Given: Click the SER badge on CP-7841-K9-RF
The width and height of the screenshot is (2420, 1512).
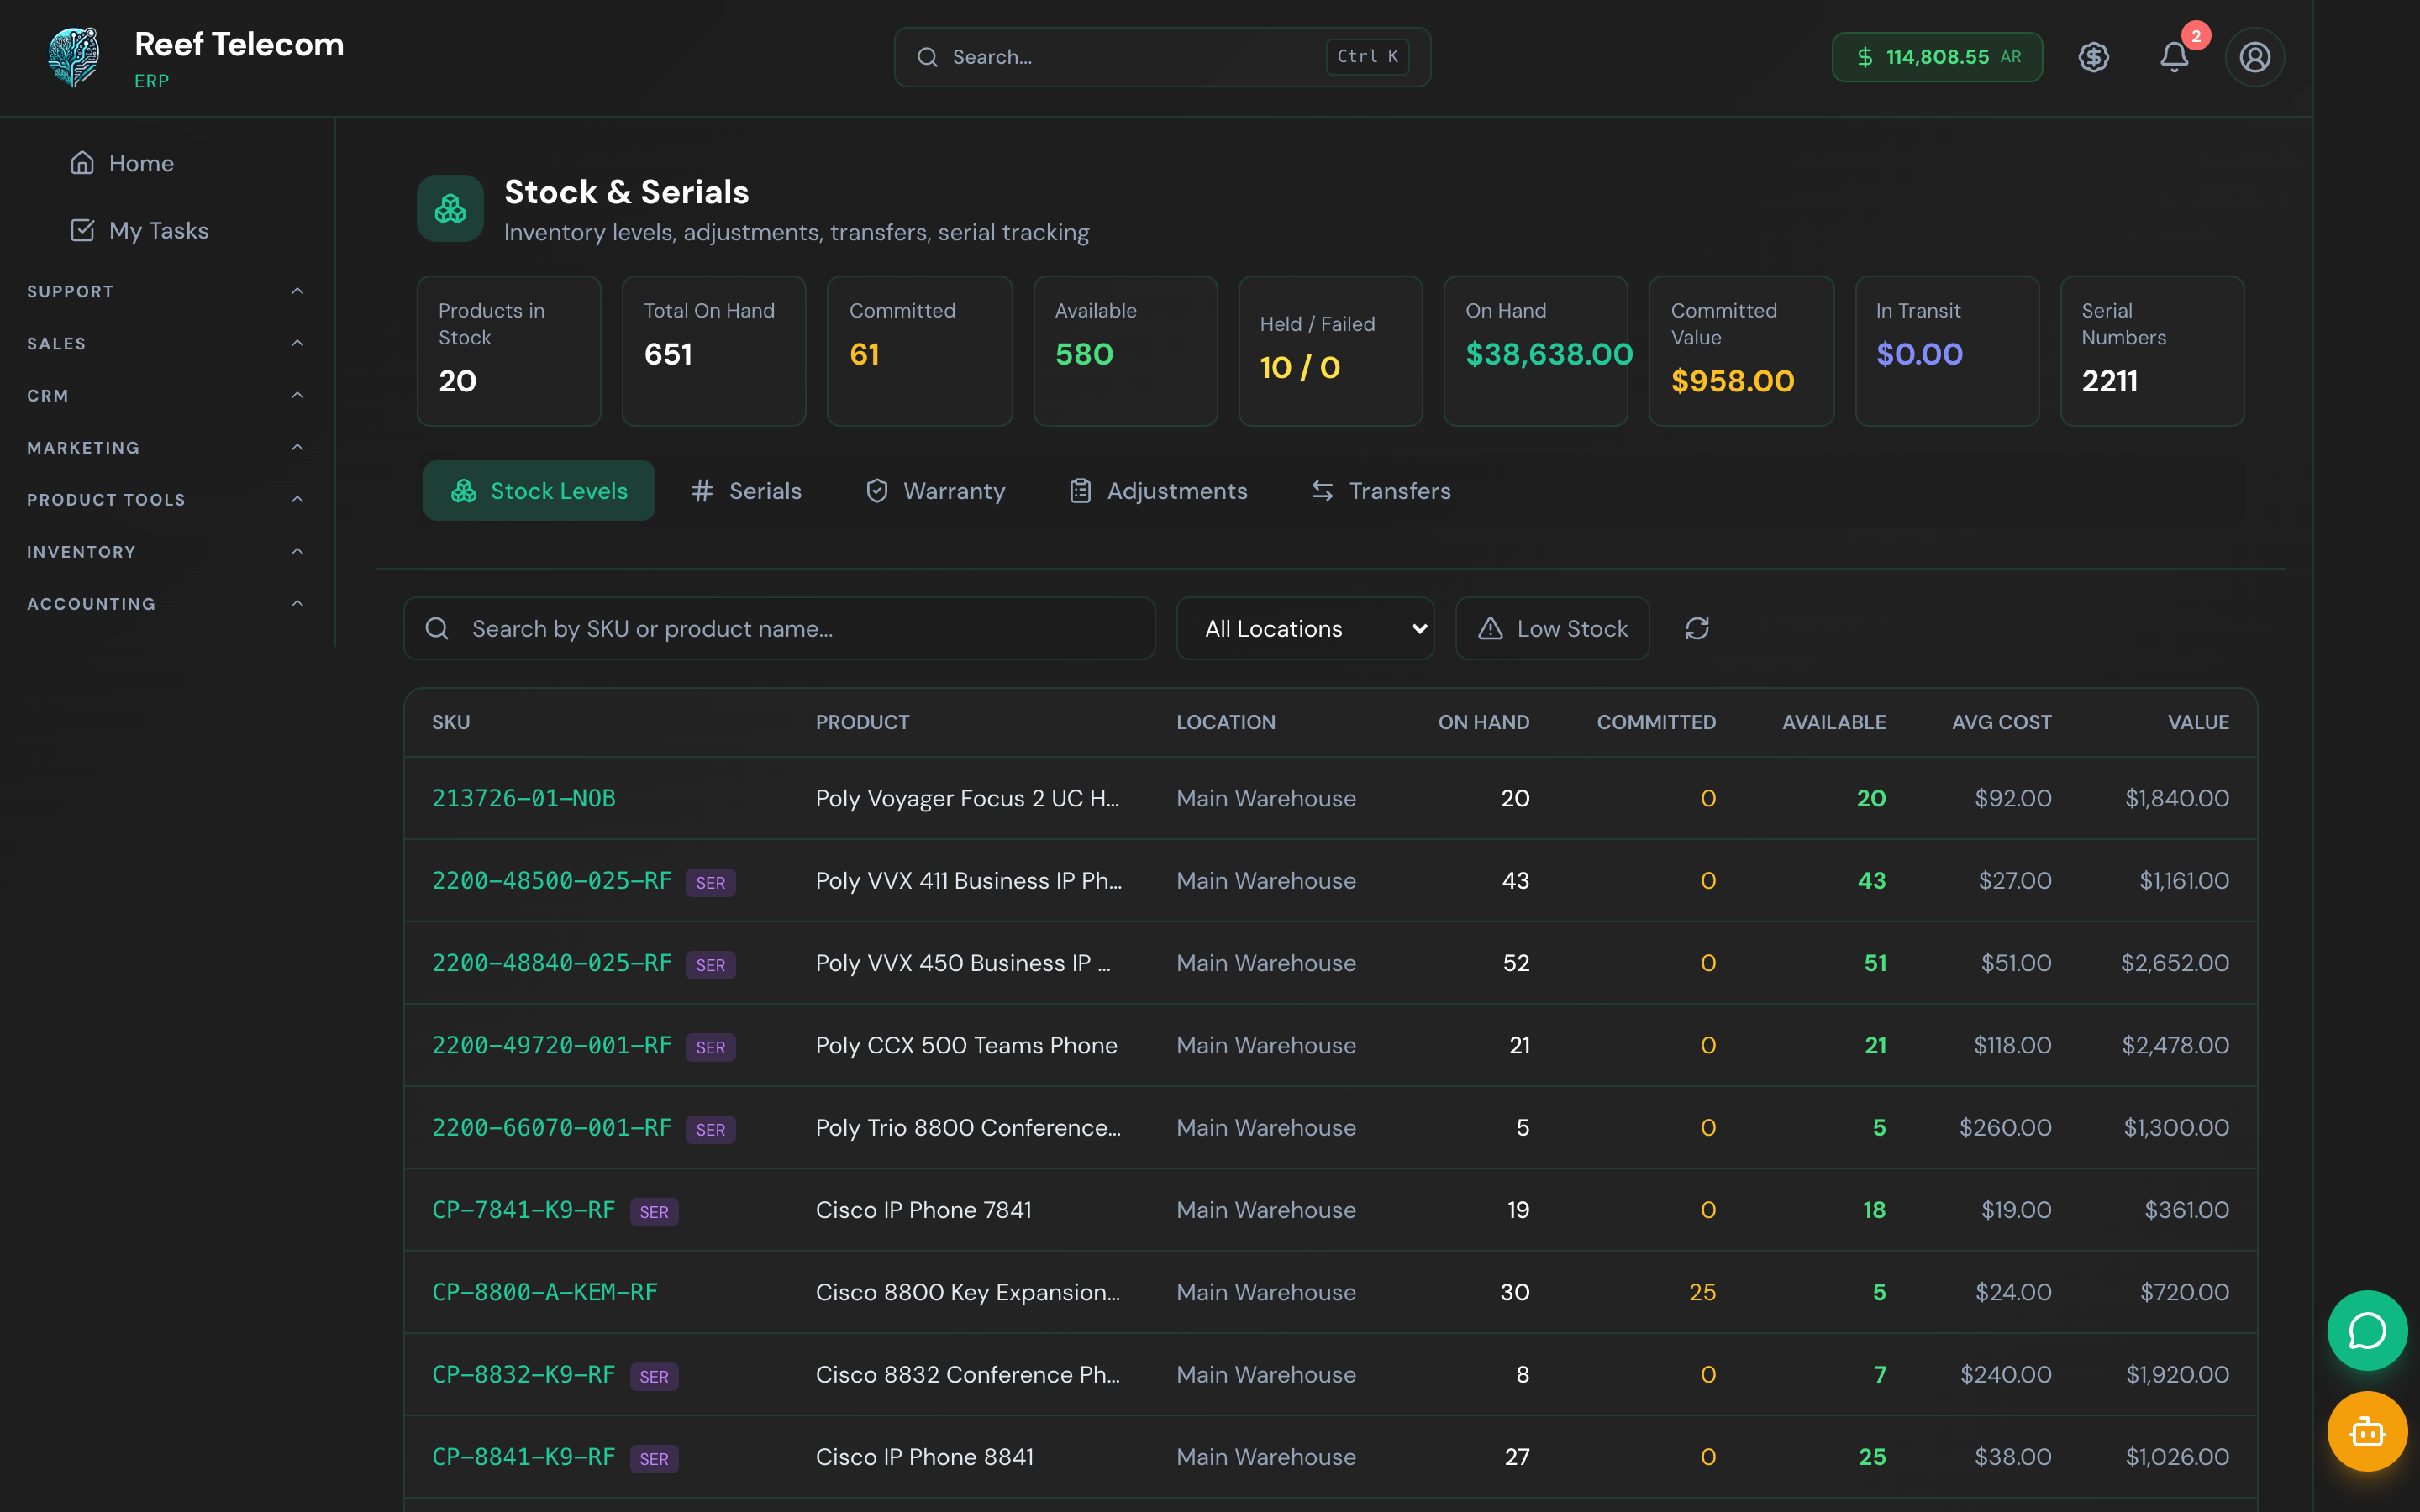Looking at the screenshot, I should coord(654,1211).
